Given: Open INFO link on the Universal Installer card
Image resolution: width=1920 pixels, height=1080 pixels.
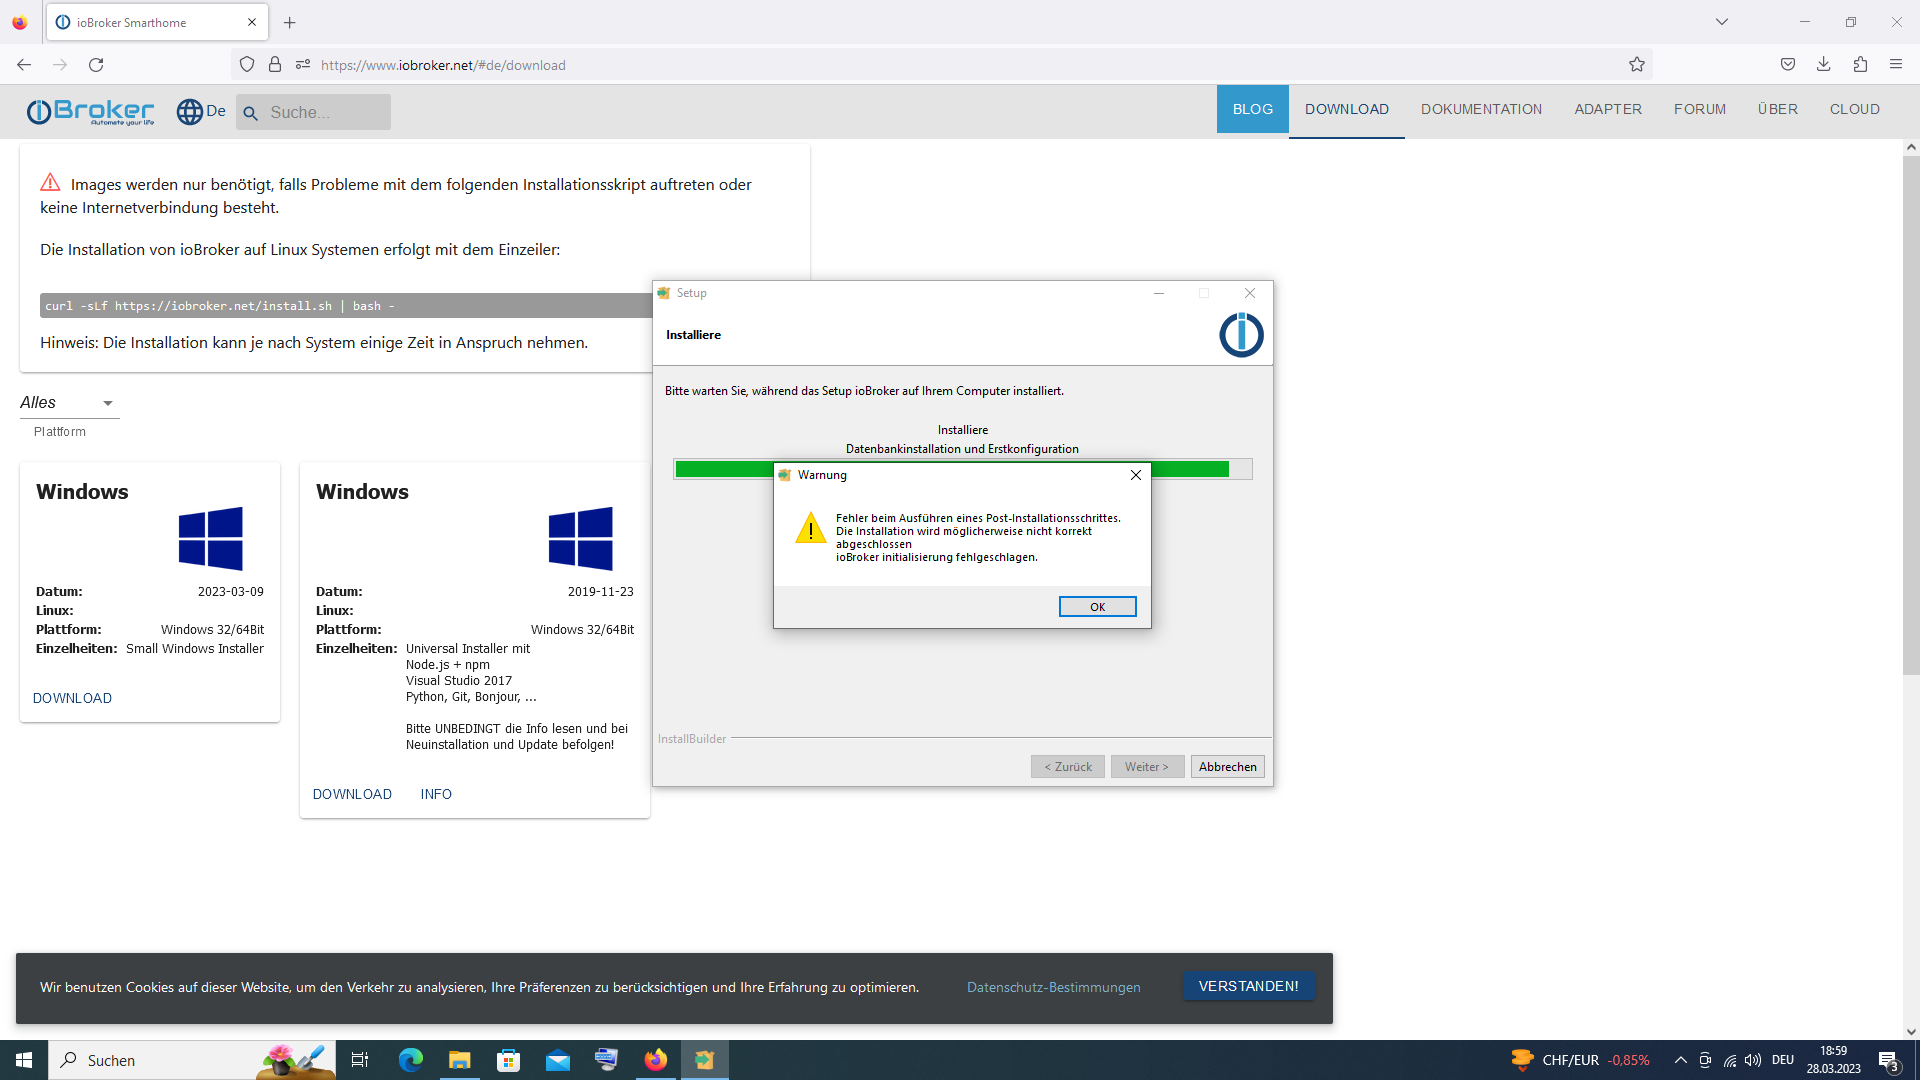Looking at the screenshot, I should (x=436, y=794).
